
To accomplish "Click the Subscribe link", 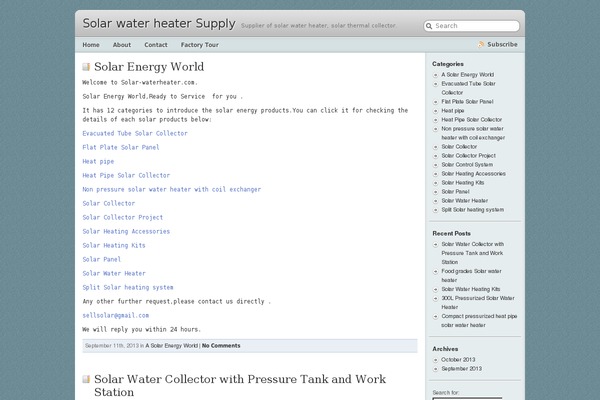I will coord(502,44).
